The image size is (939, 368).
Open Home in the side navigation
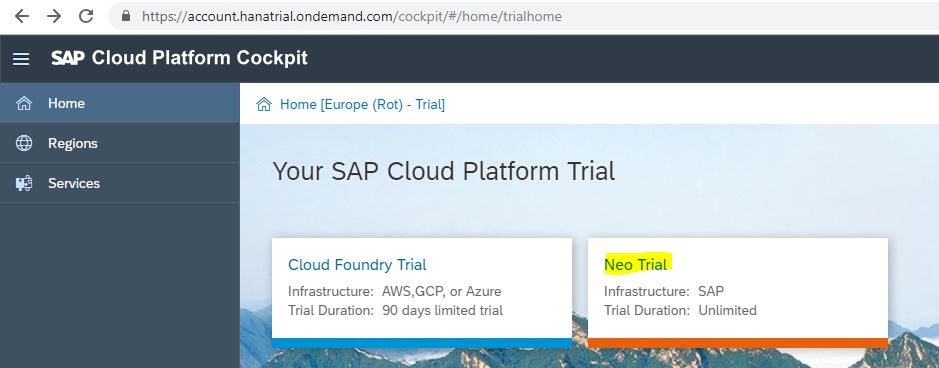120,103
